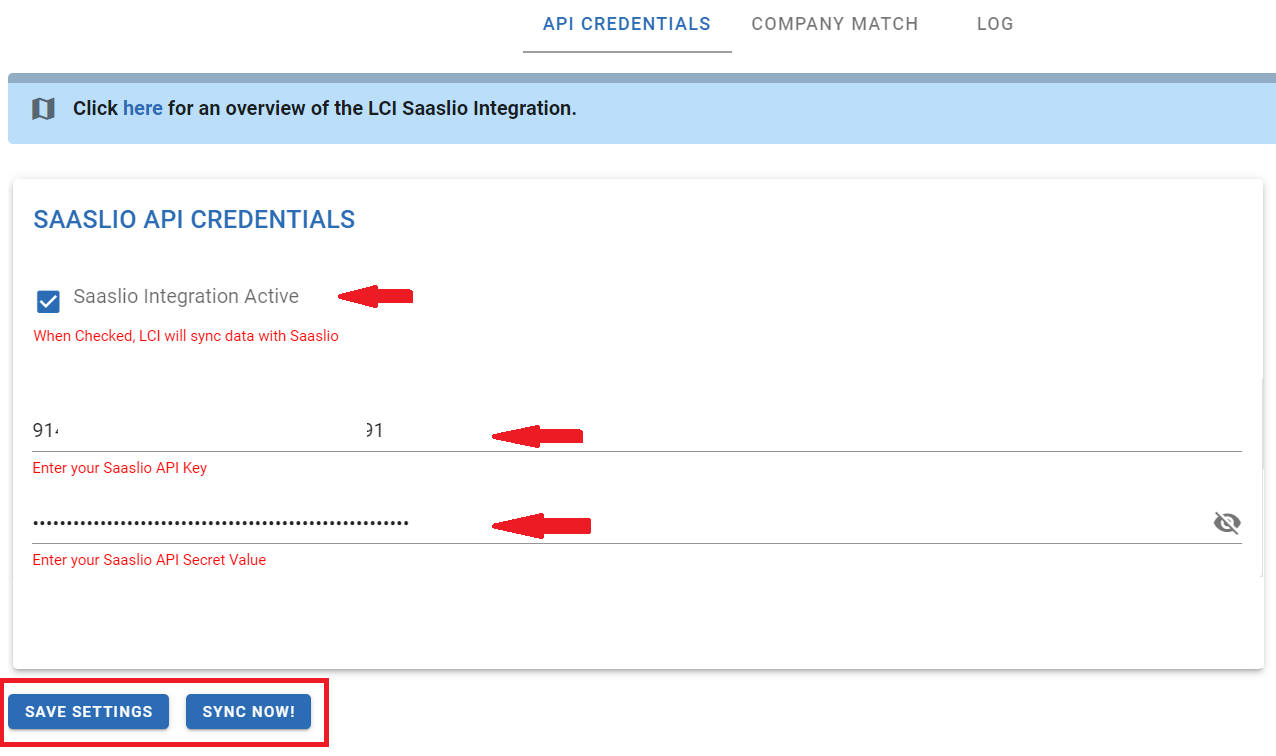Click the "Enter your Saaslio API Key" hint
Image resolution: width=1276 pixels, height=756 pixels.
coord(120,468)
